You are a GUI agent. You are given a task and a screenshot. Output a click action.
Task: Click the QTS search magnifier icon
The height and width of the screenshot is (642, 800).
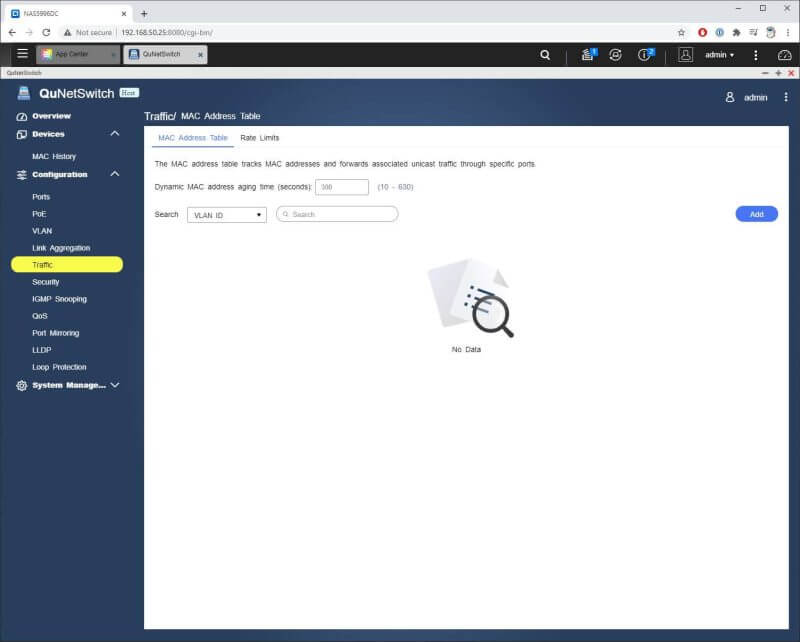(545, 55)
